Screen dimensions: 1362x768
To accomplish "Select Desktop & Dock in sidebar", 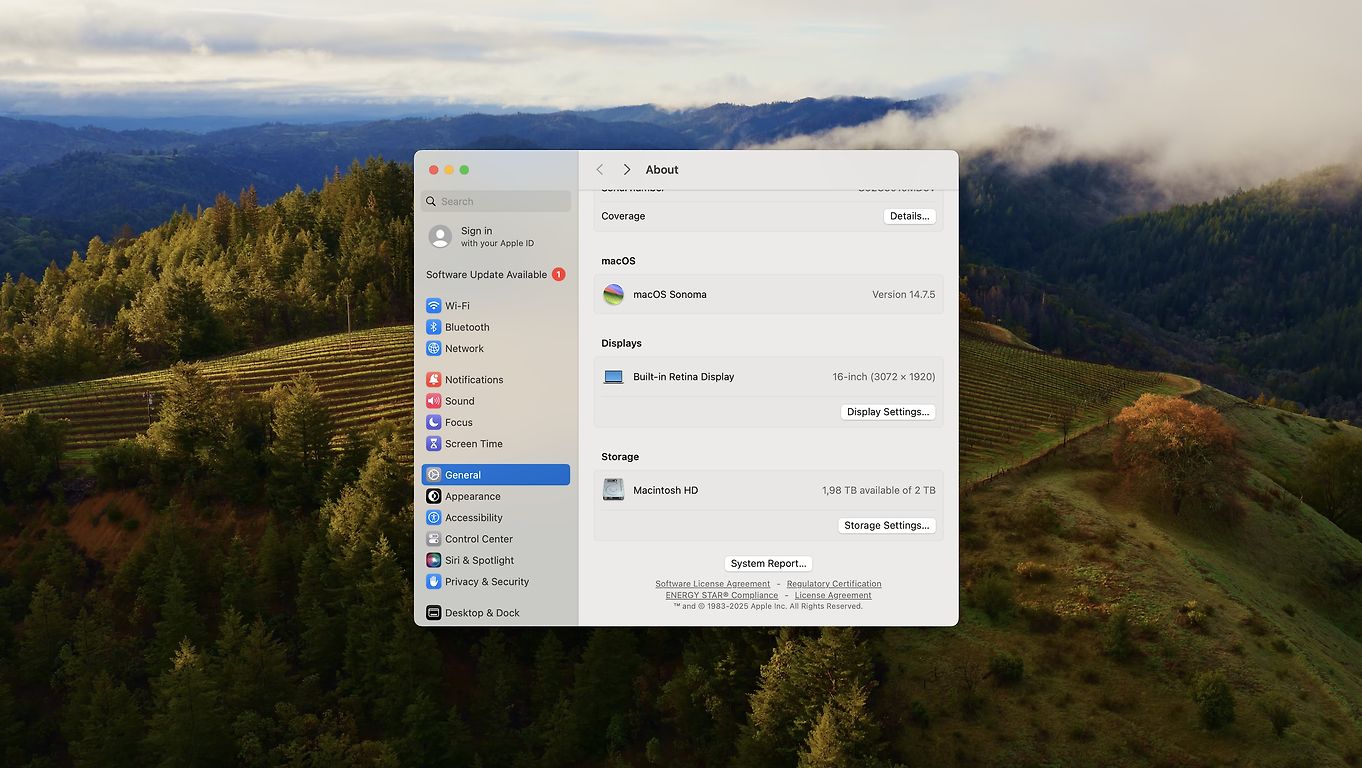I will (496, 613).
